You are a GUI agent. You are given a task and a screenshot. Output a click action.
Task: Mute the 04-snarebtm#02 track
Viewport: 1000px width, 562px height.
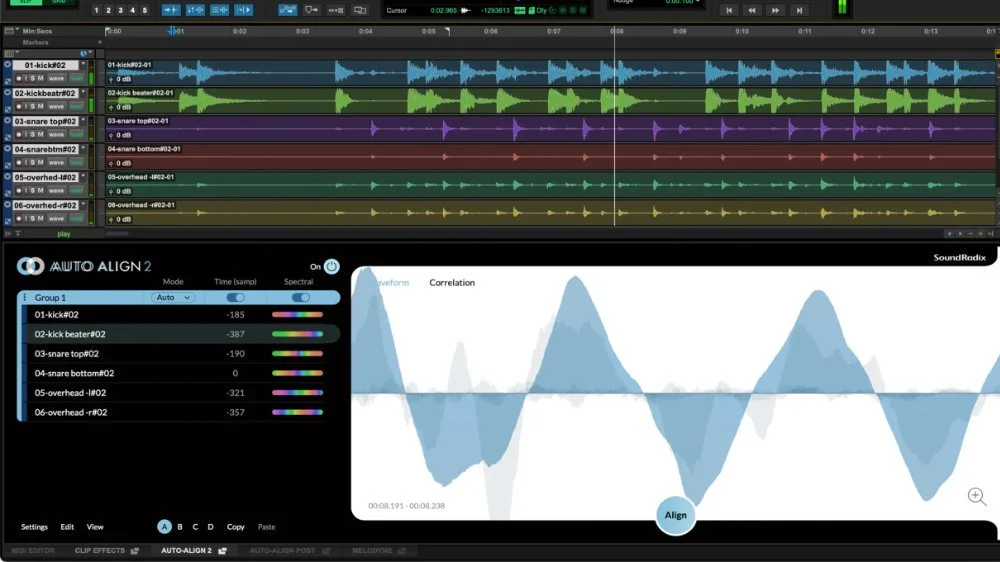[40, 163]
